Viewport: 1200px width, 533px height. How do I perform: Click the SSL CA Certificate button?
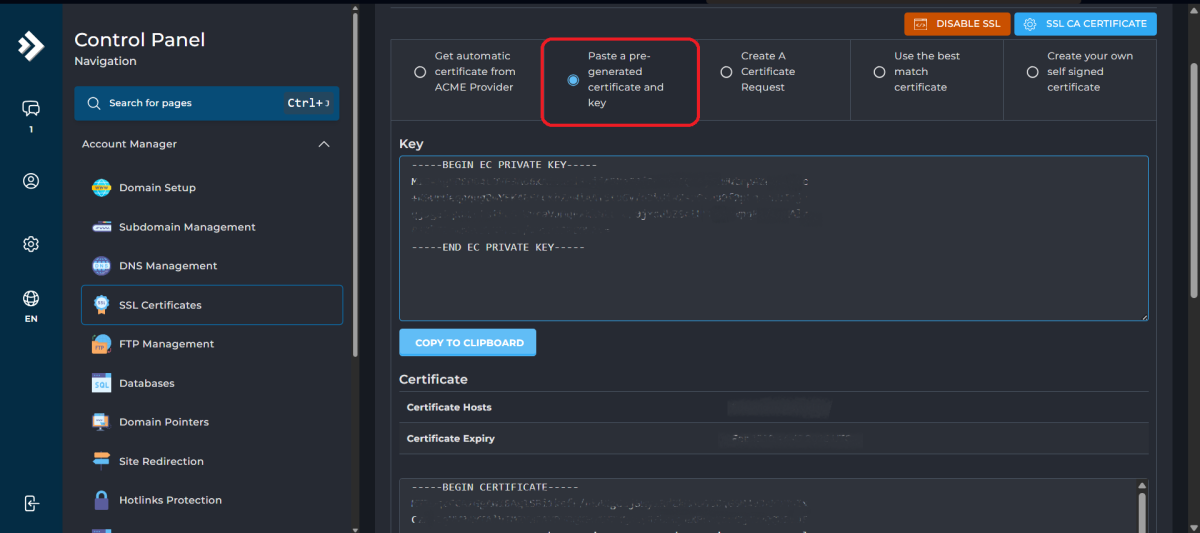(1085, 24)
